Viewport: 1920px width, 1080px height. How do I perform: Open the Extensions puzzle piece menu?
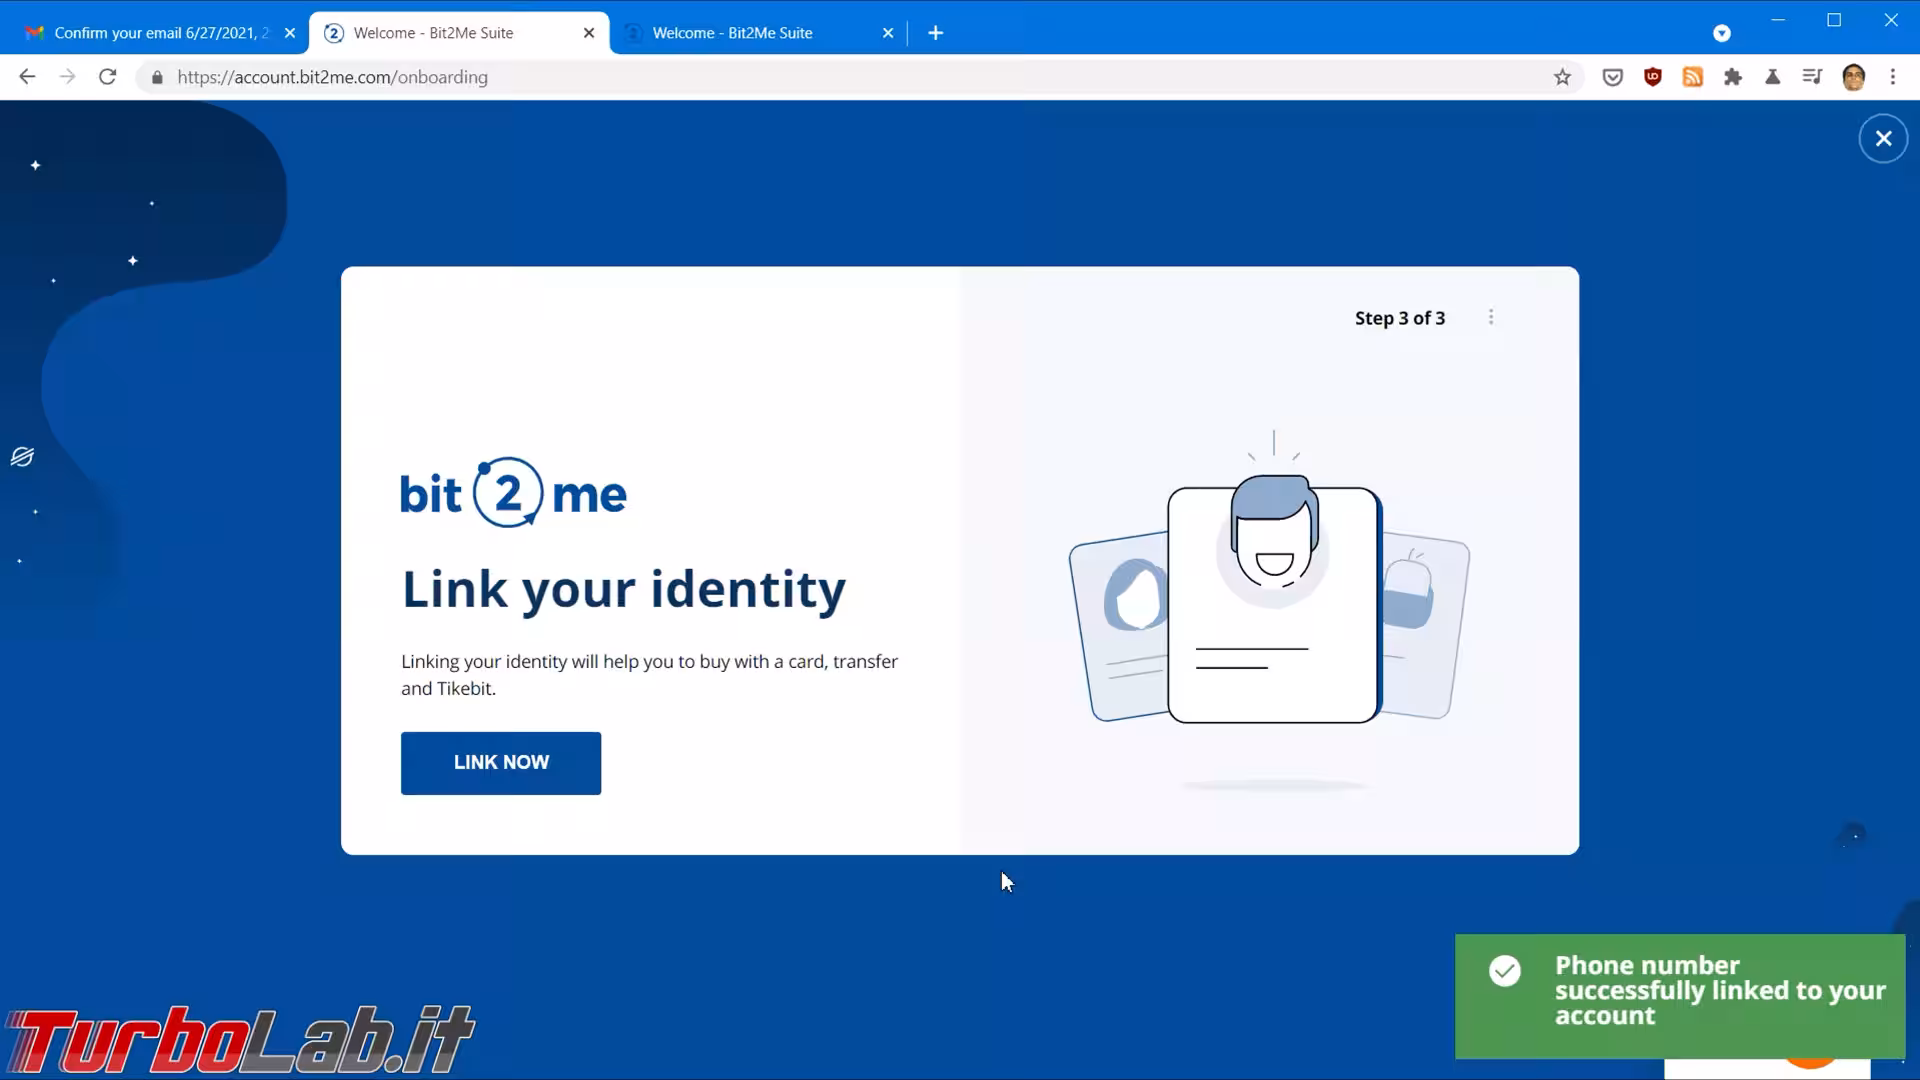[1732, 77]
